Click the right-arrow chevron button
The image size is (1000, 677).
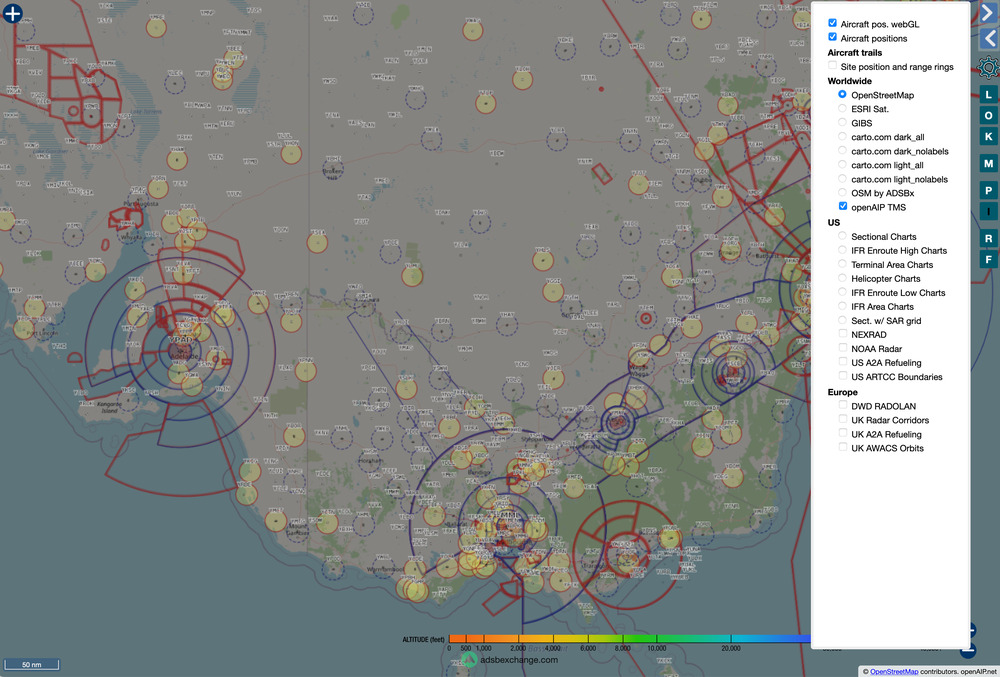[988, 13]
